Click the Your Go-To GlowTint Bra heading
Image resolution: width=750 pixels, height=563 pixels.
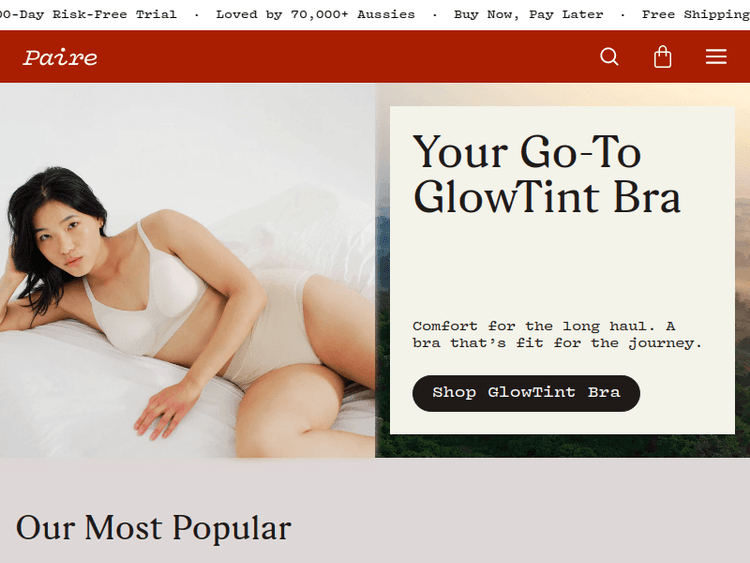click(547, 174)
